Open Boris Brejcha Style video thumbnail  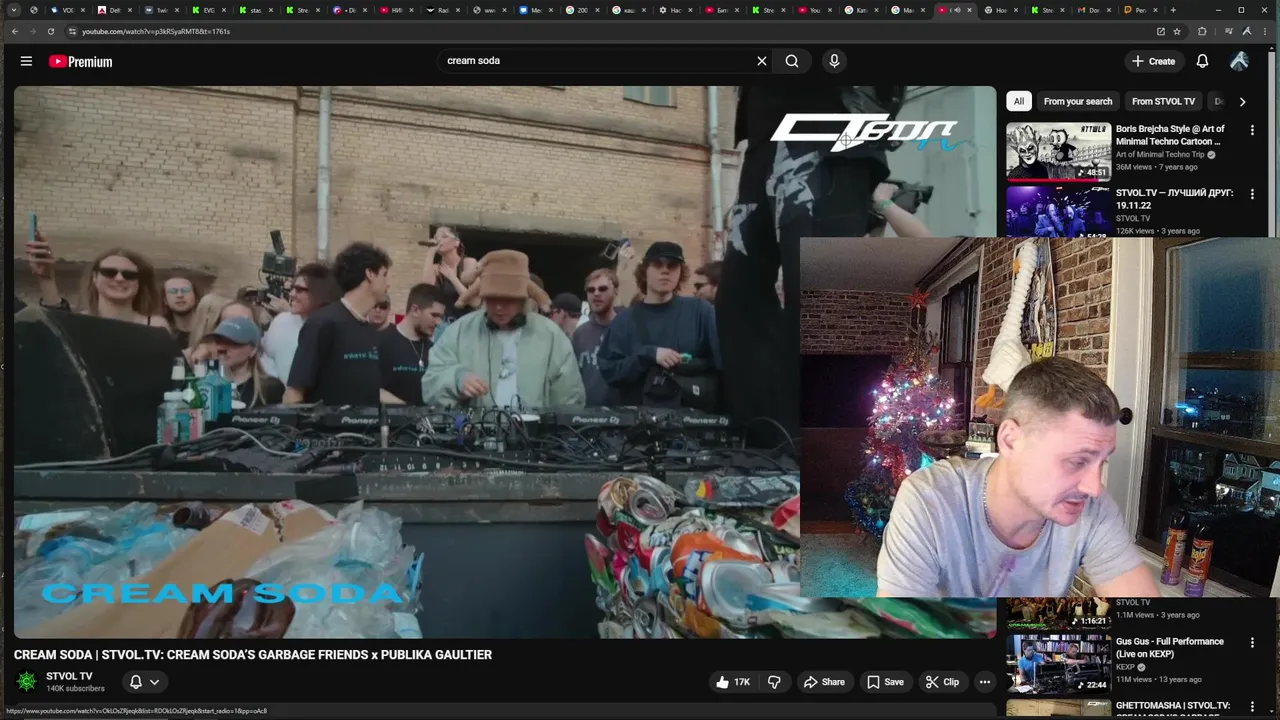point(1058,151)
